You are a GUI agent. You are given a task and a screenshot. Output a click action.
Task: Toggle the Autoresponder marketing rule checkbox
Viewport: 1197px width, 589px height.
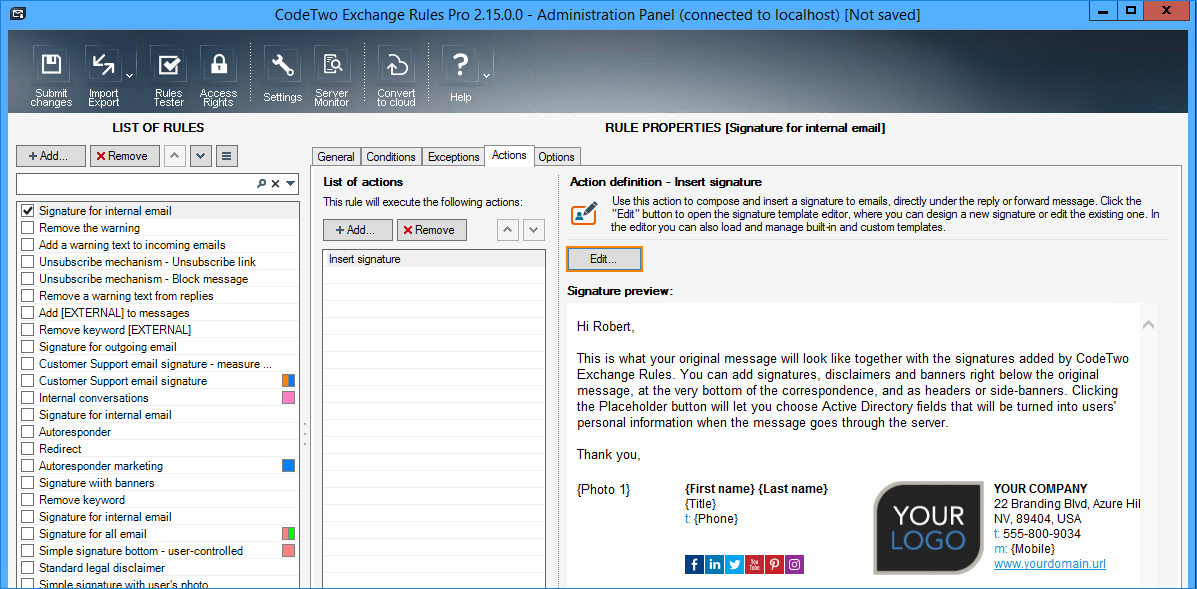pyautogui.click(x=27, y=465)
